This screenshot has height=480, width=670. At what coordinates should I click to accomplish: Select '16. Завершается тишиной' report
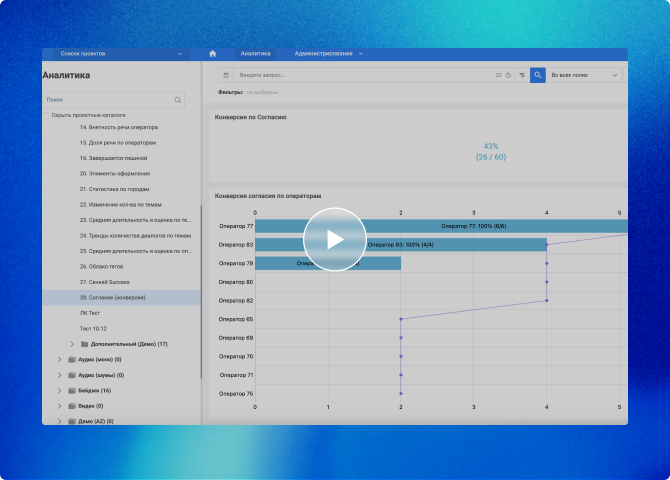point(113,158)
